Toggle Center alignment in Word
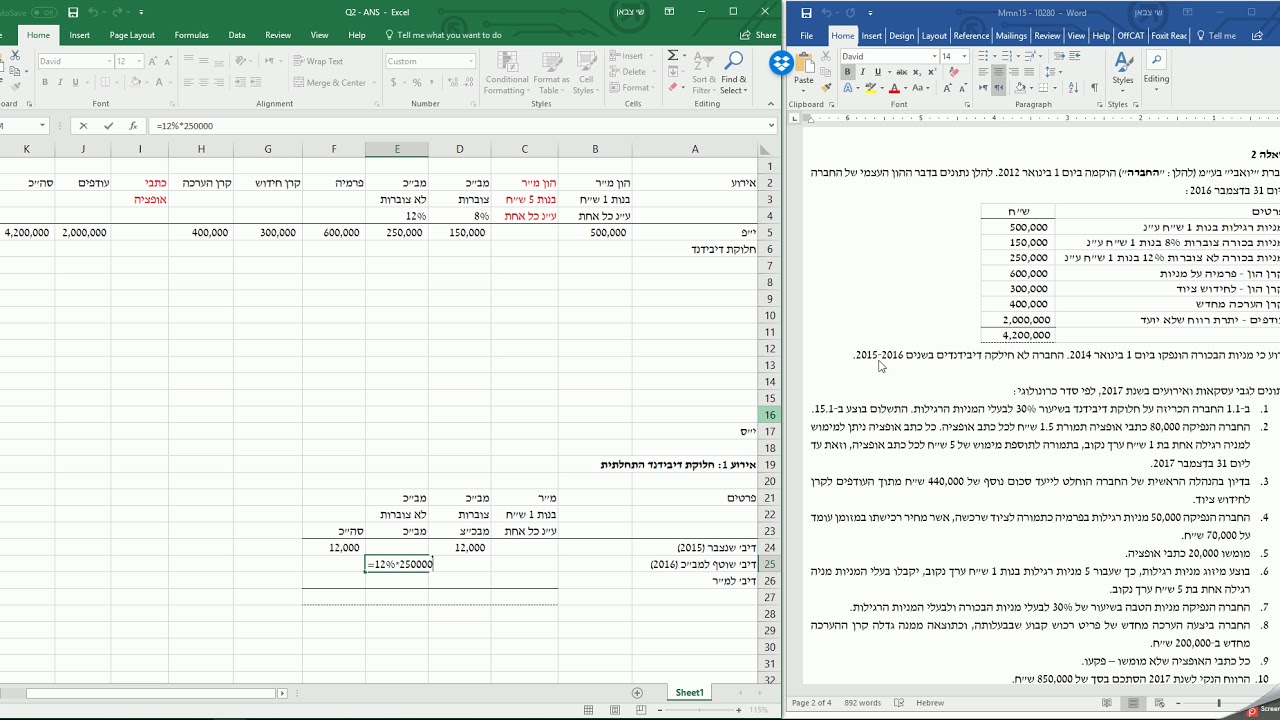This screenshot has width=1280, height=720. (998, 72)
